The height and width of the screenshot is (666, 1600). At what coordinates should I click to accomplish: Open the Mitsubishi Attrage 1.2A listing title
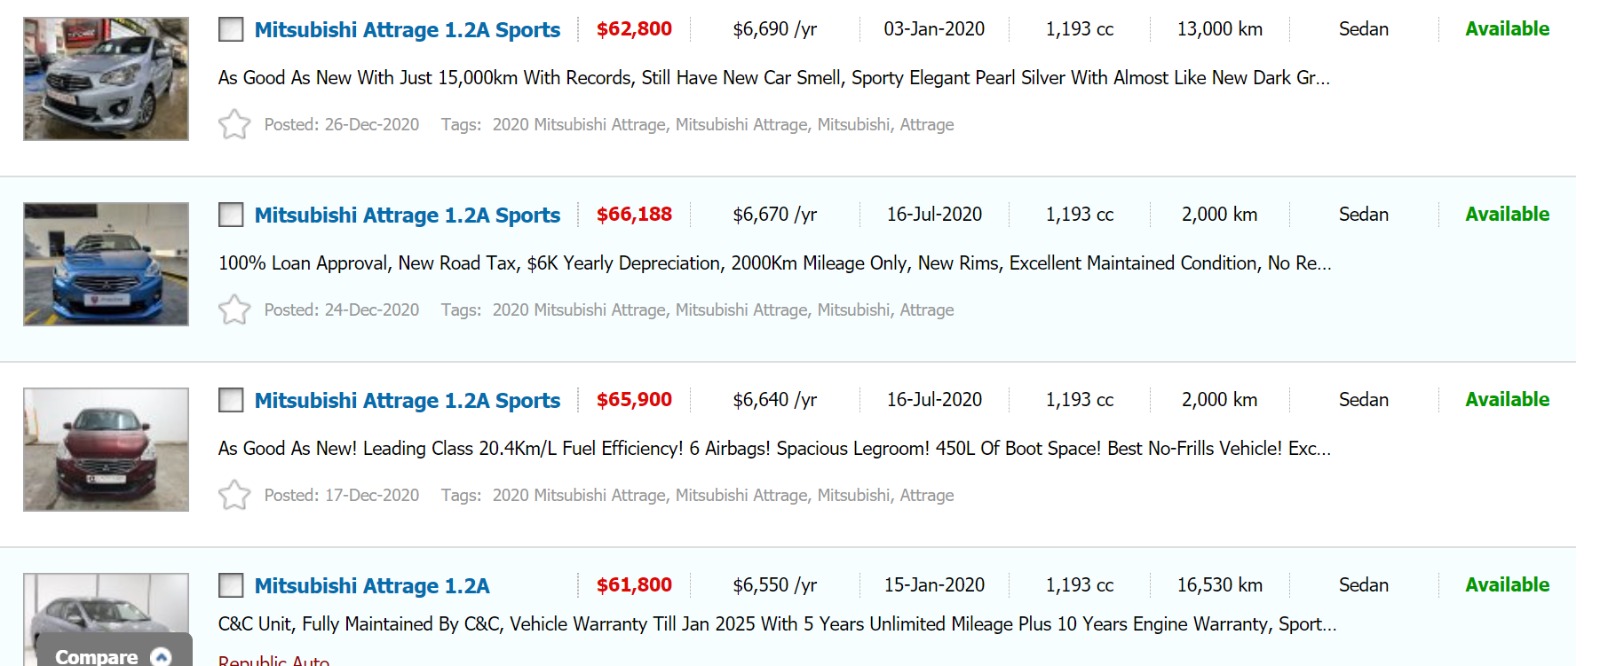[x=372, y=586]
